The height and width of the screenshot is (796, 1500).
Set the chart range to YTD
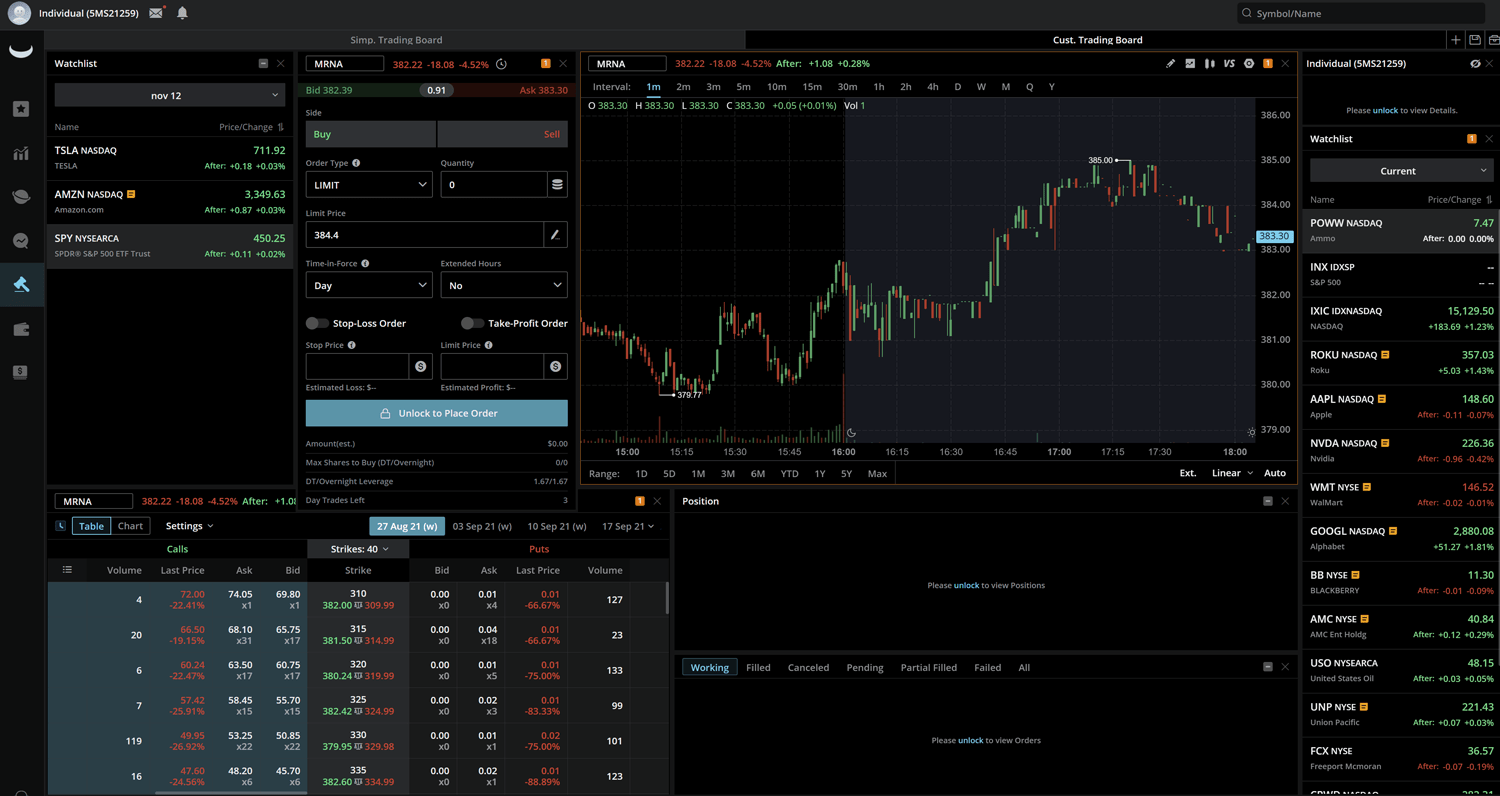(x=789, y=473)
